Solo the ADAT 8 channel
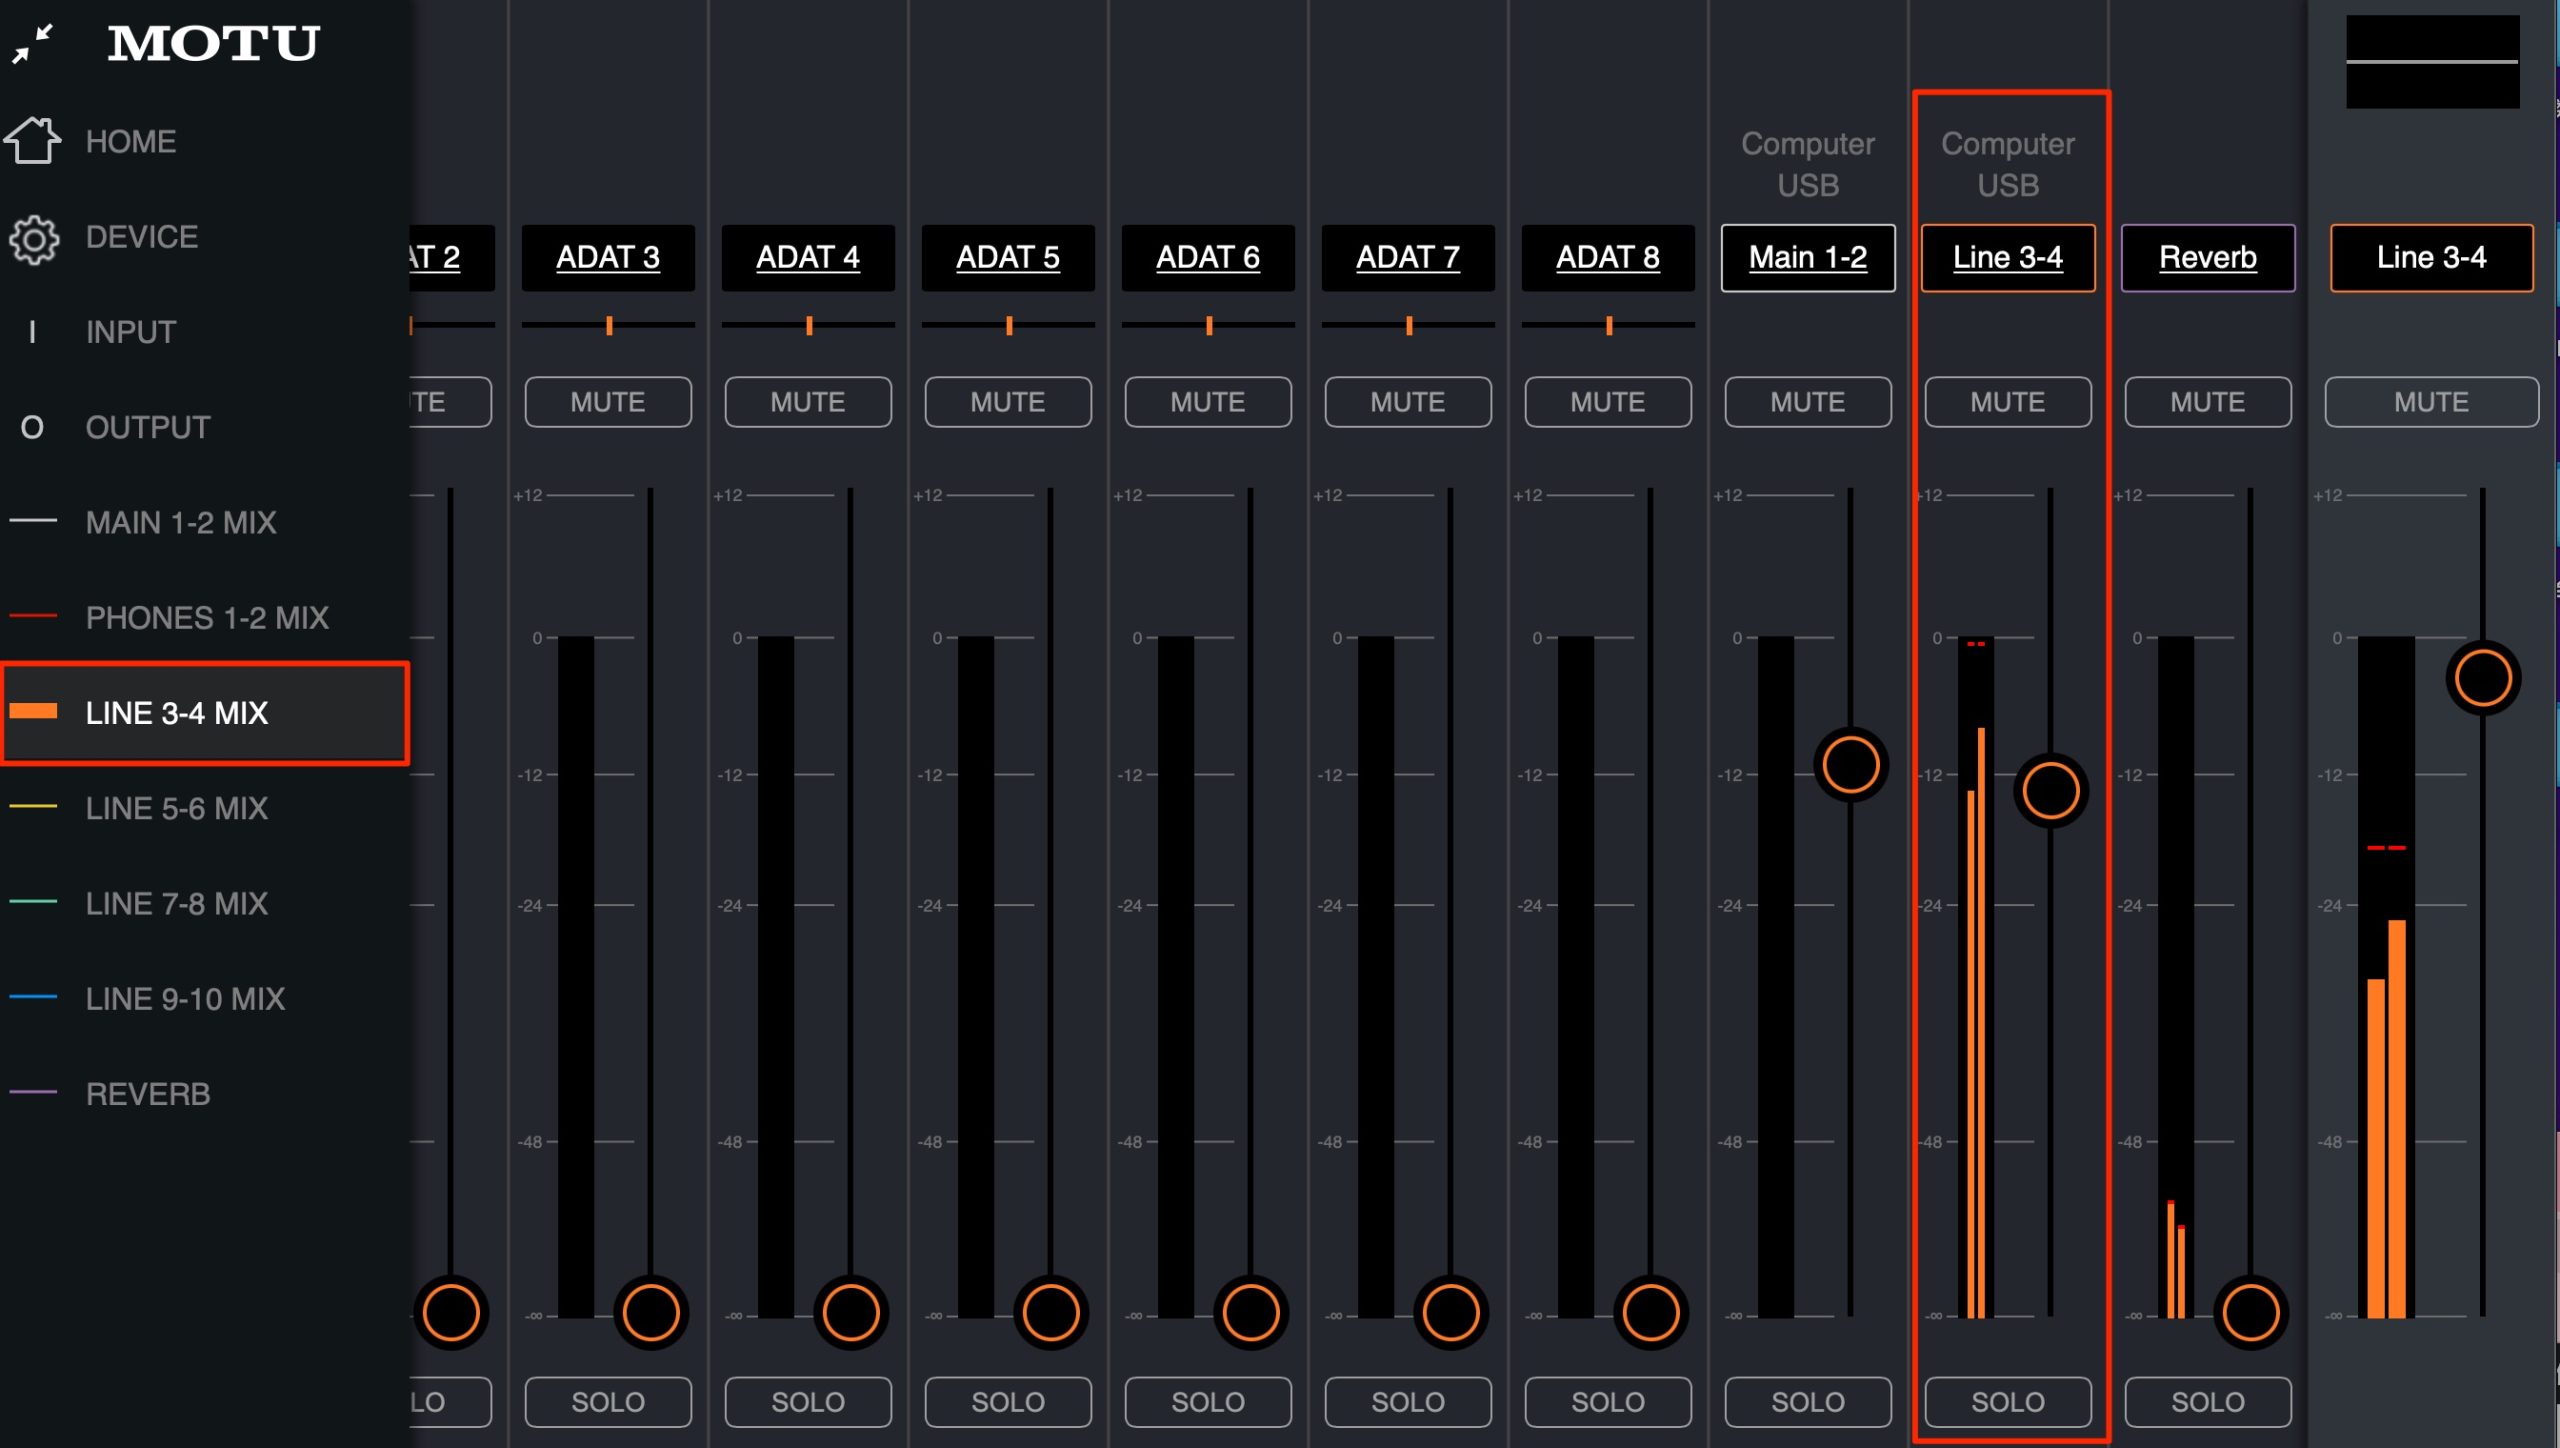Viewport: 2560px width, 1448px height. tap(1608, 1402)
